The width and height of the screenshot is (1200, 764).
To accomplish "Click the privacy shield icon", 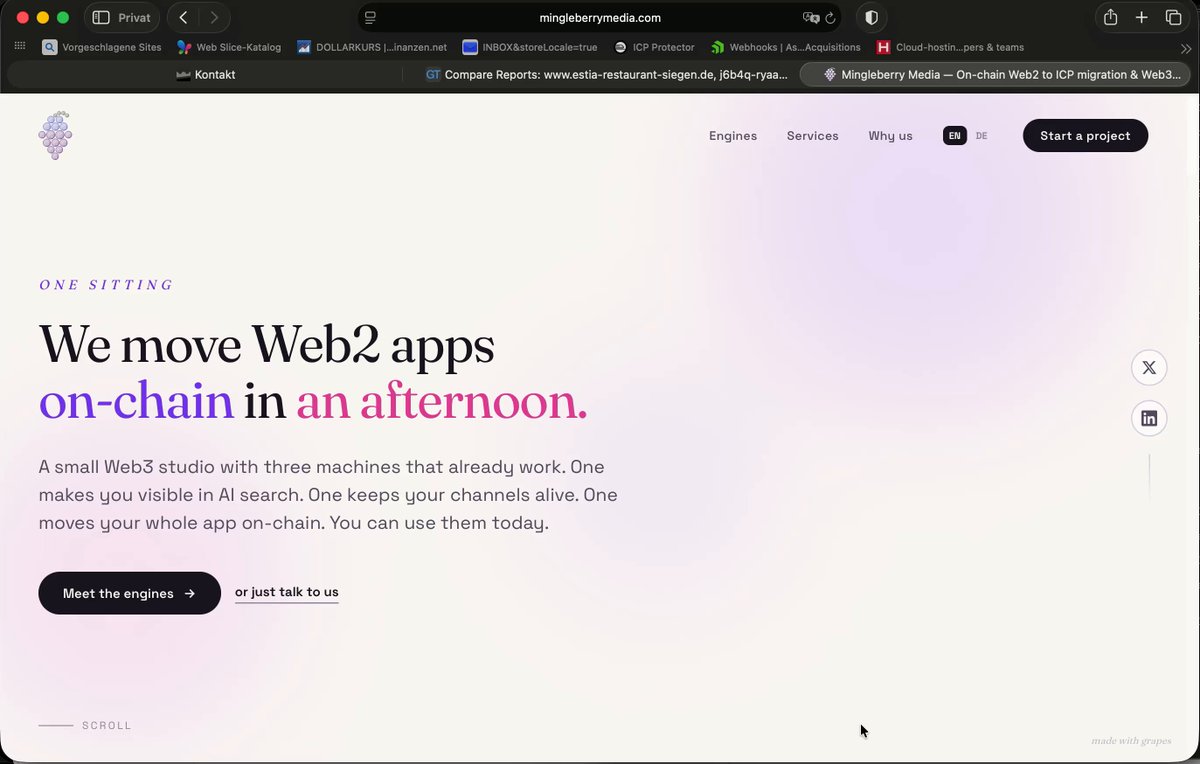I will pos(871,18).
